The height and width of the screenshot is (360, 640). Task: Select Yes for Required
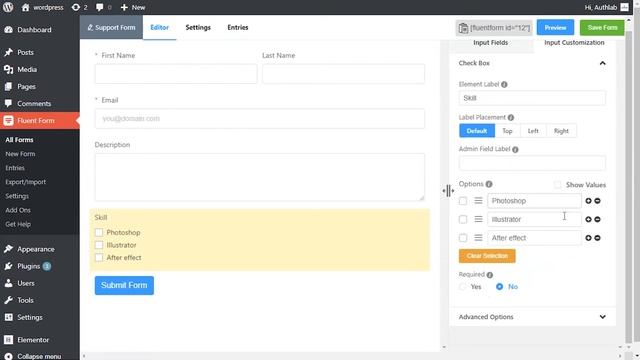pyautogui.click(x=463, y=287)
